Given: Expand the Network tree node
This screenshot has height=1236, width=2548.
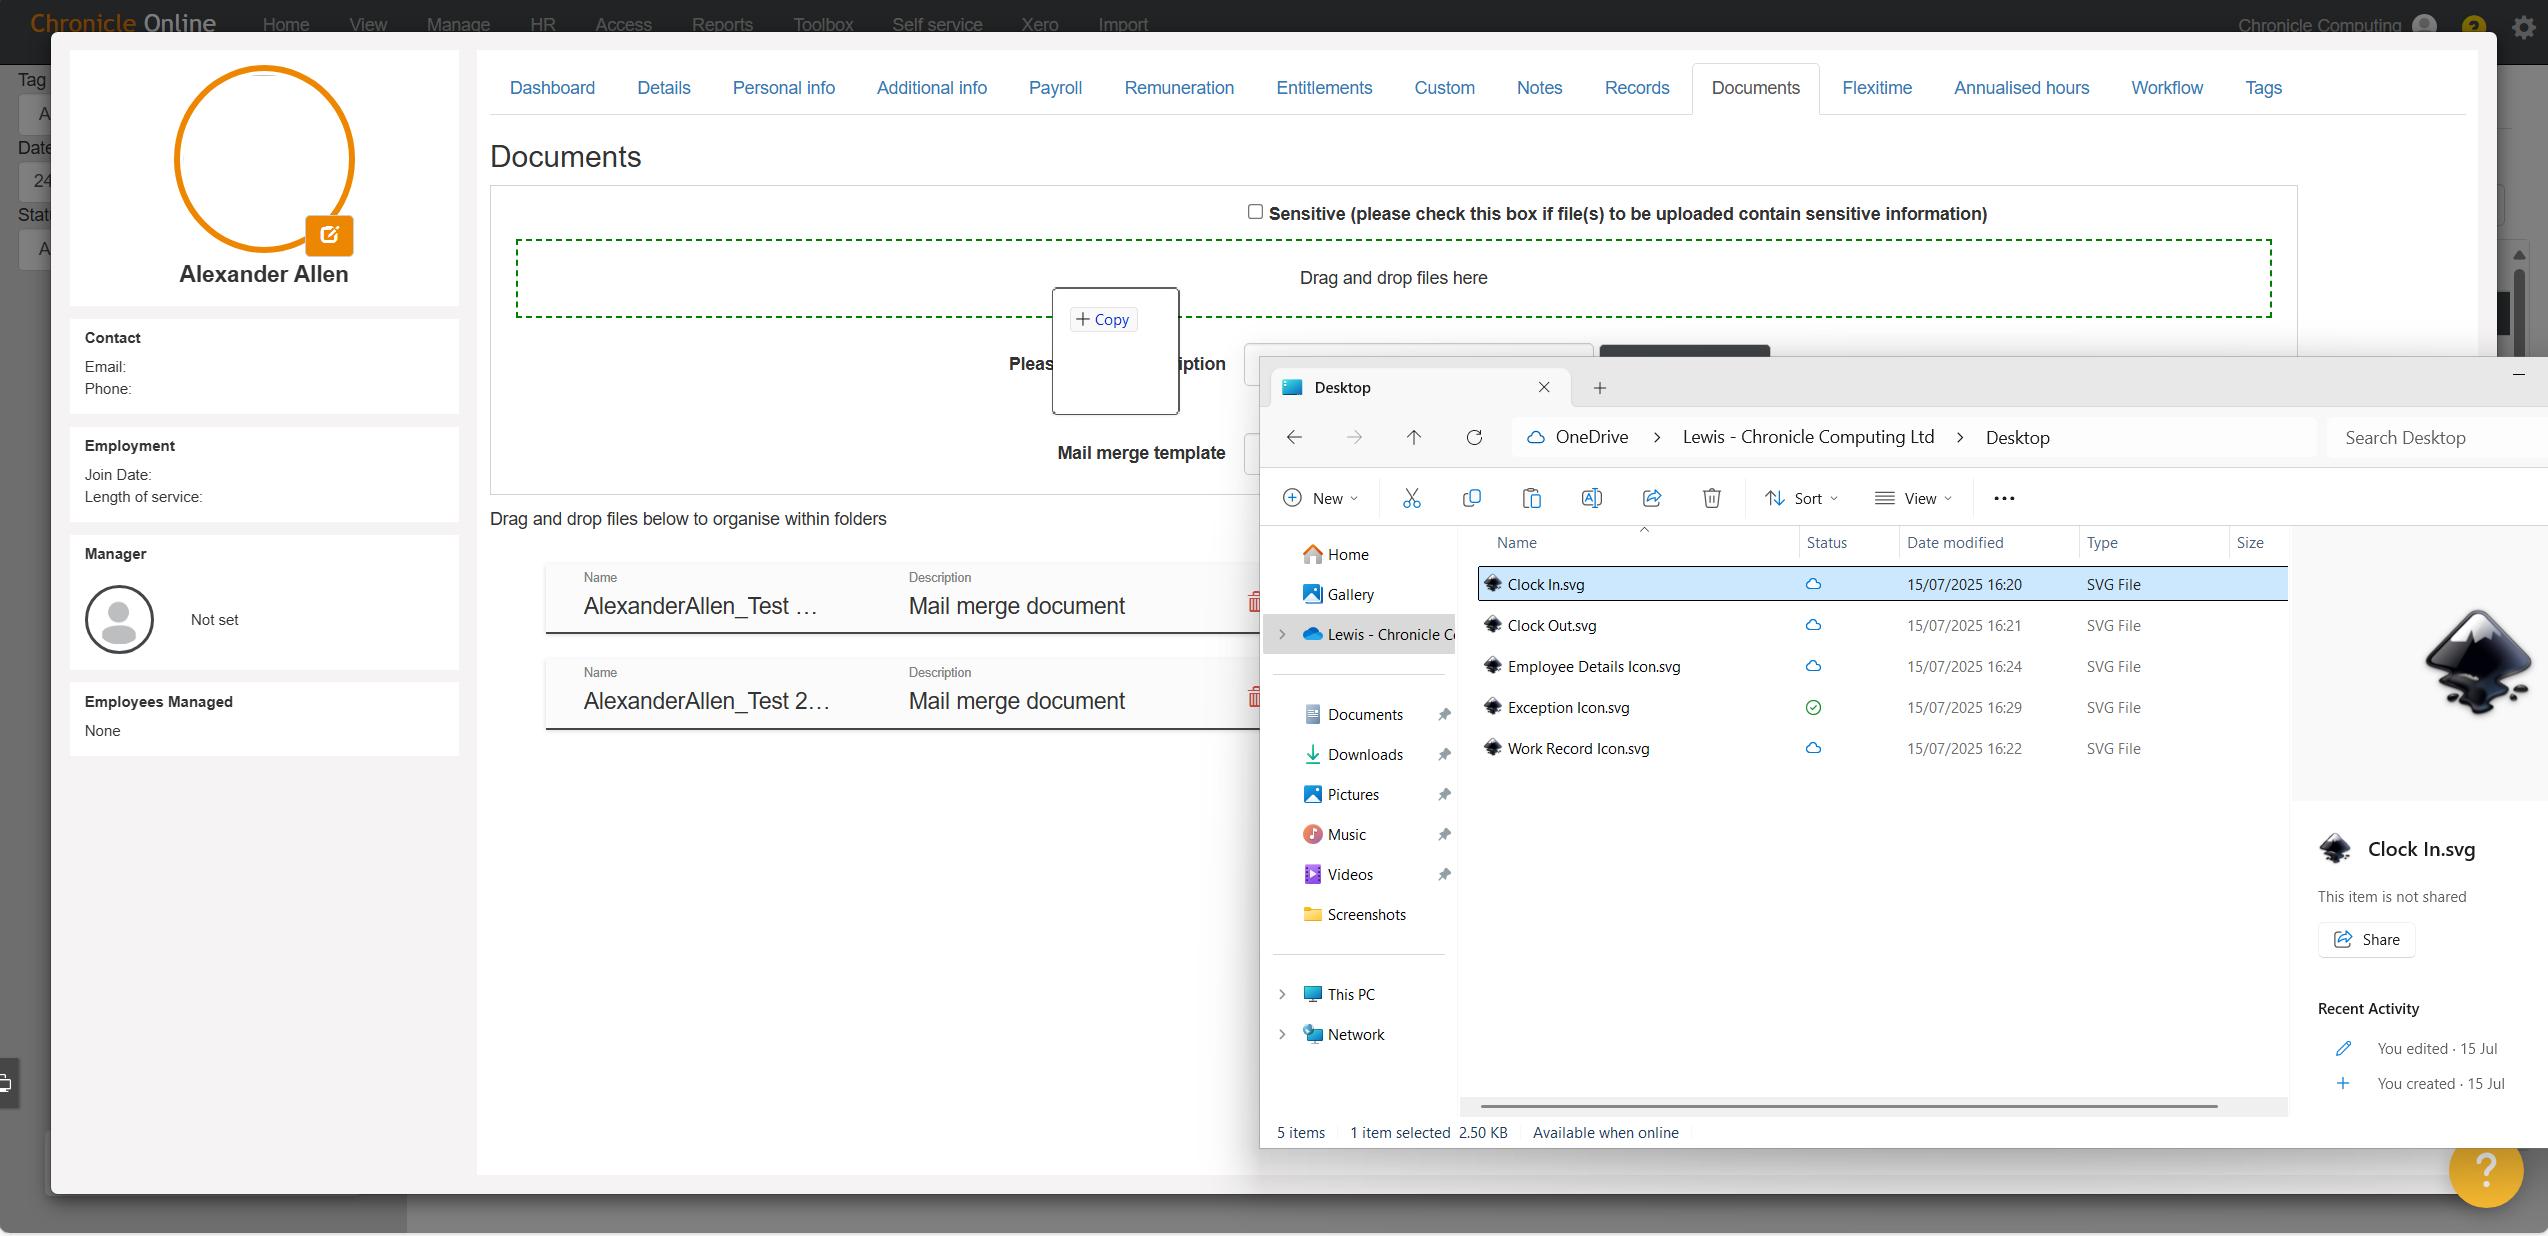Looking at the screenshot, I should (1282, 1034).
